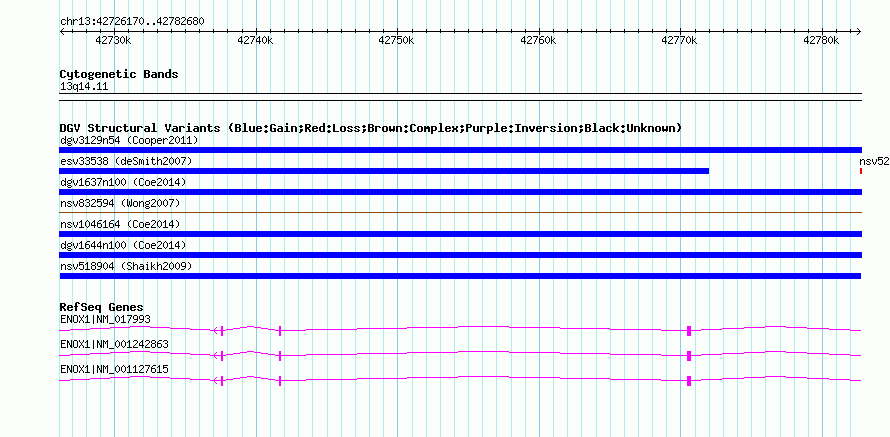
Task: Click the shorter blue bar of esv33538
Action: click(x=384, y=171)
